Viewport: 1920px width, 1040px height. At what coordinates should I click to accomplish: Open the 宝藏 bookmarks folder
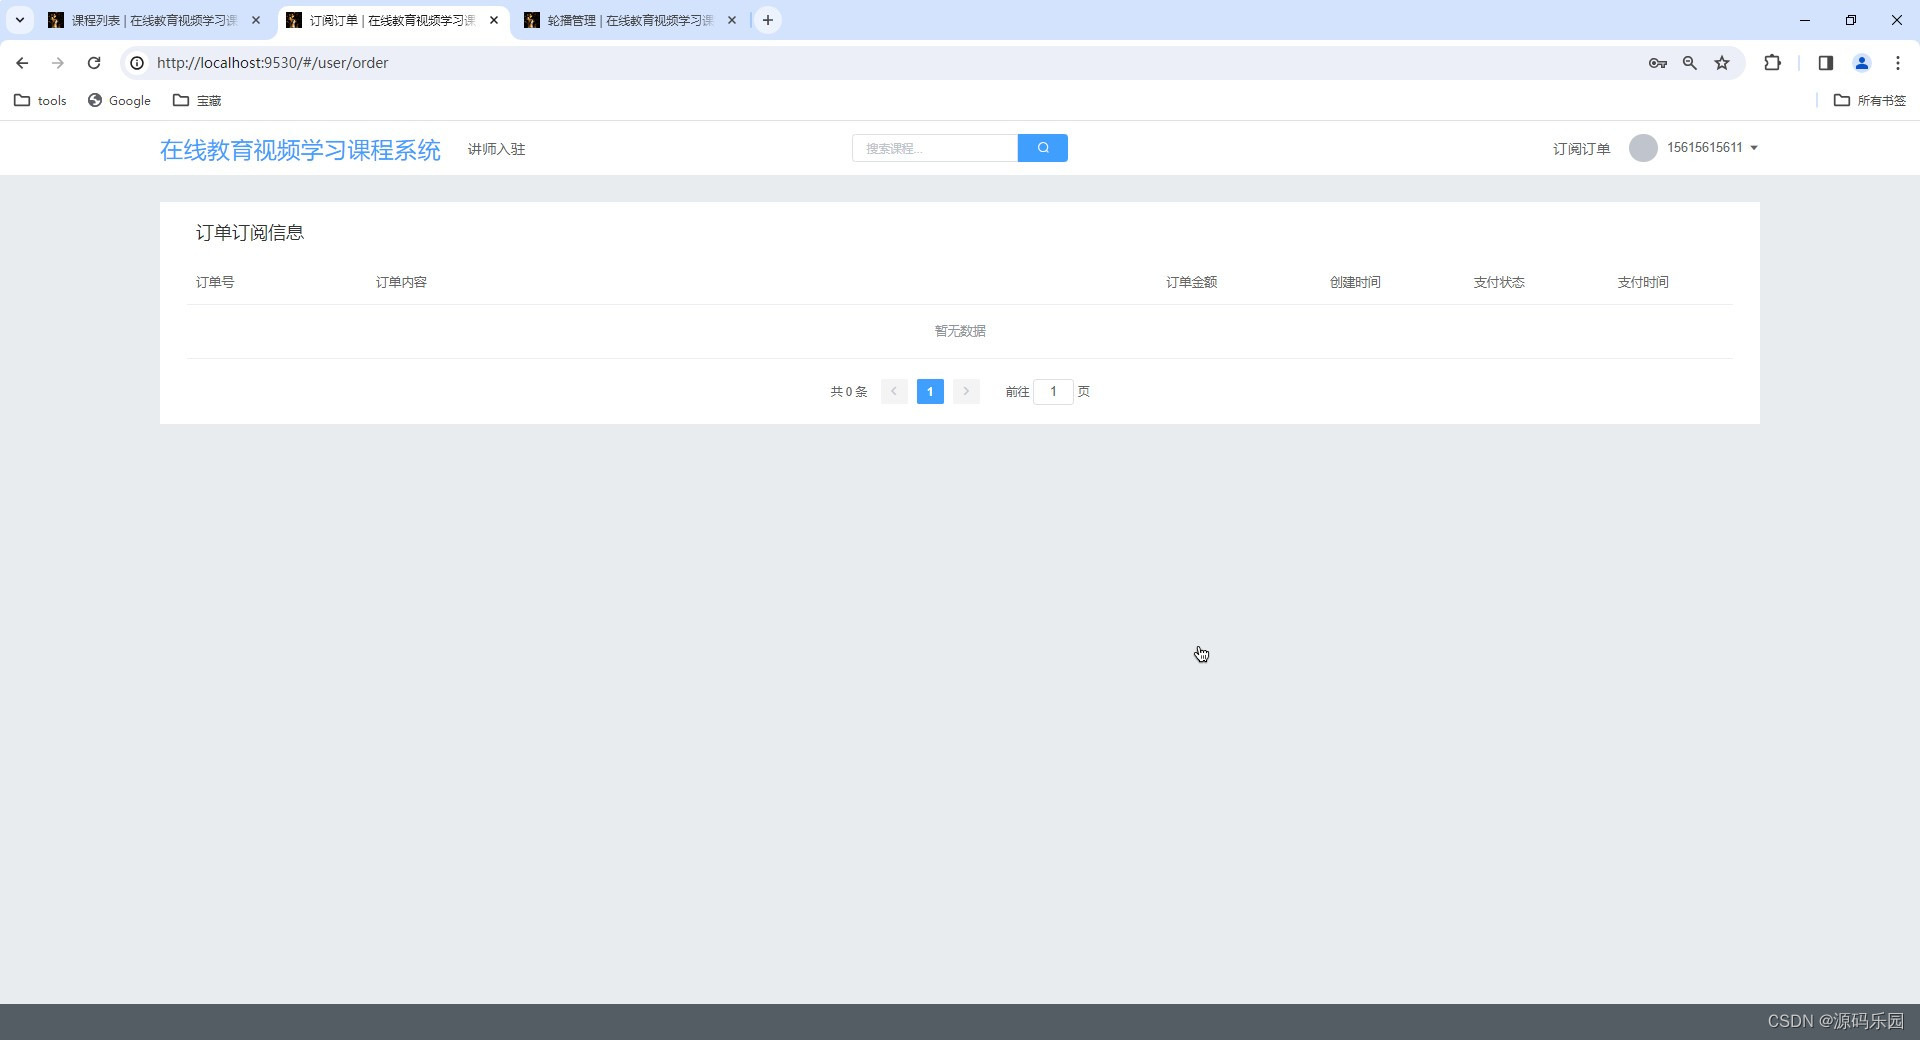coord(197,100)
